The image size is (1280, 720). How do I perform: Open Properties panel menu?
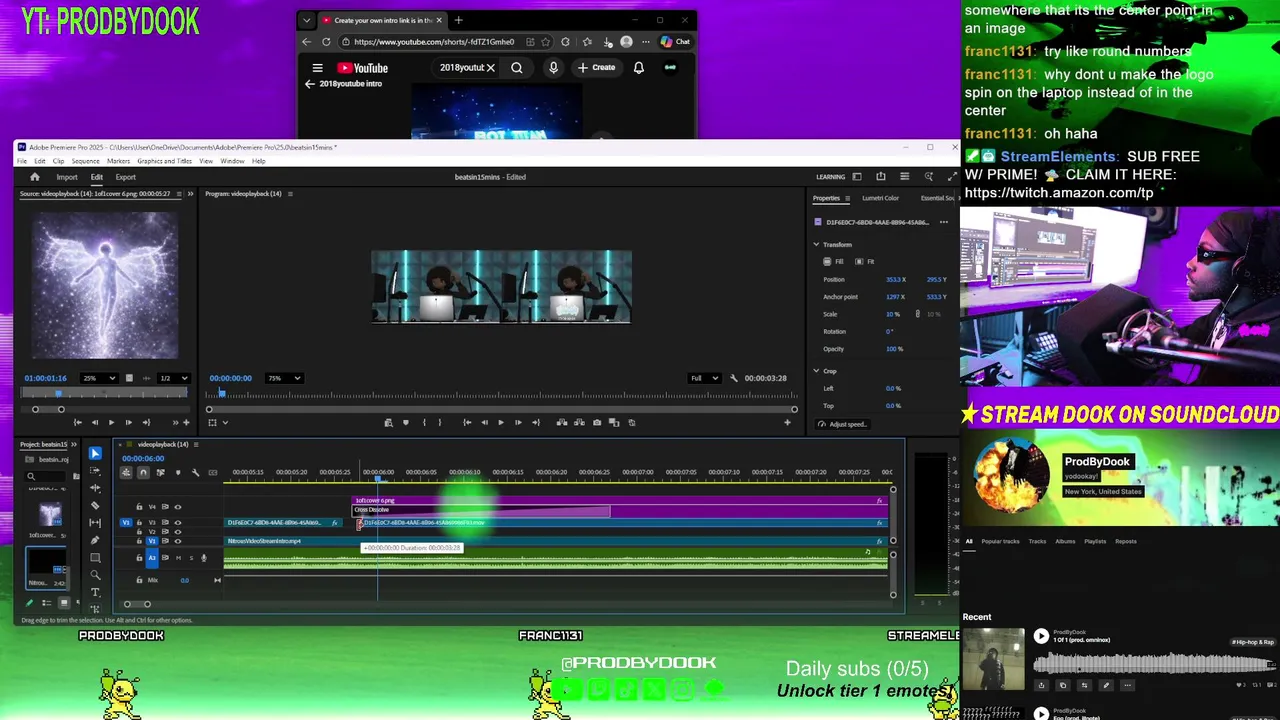coord(847,198)
